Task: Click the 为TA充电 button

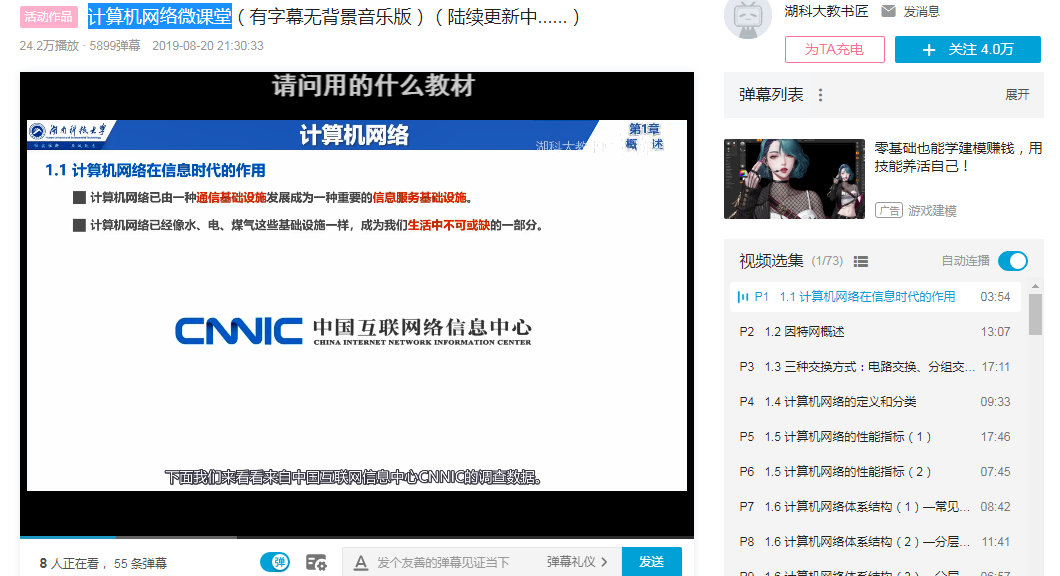Action: 835,49
